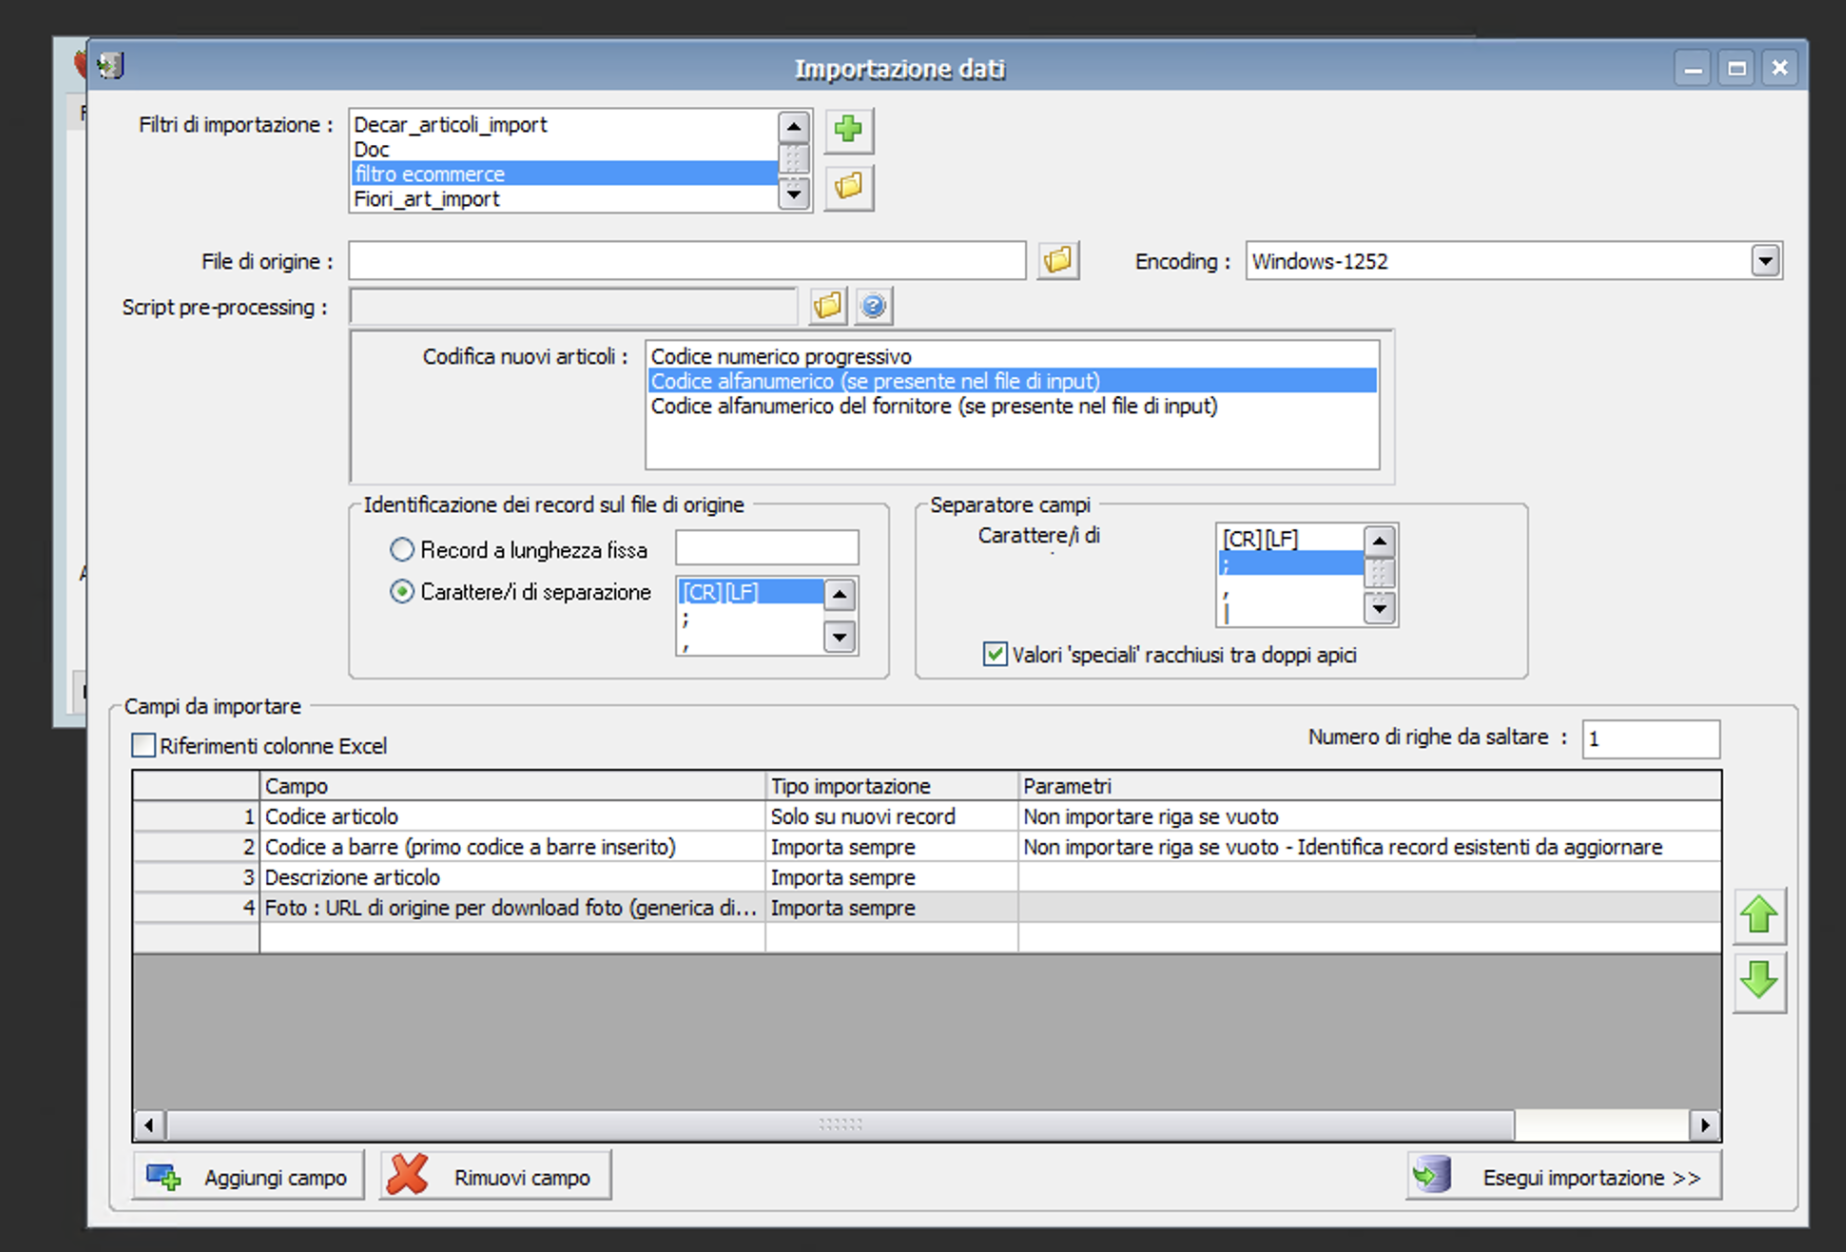Screen dimensions: 1846x1252
Task: Move field up with green arrow
Action: tap(1759, 916)
